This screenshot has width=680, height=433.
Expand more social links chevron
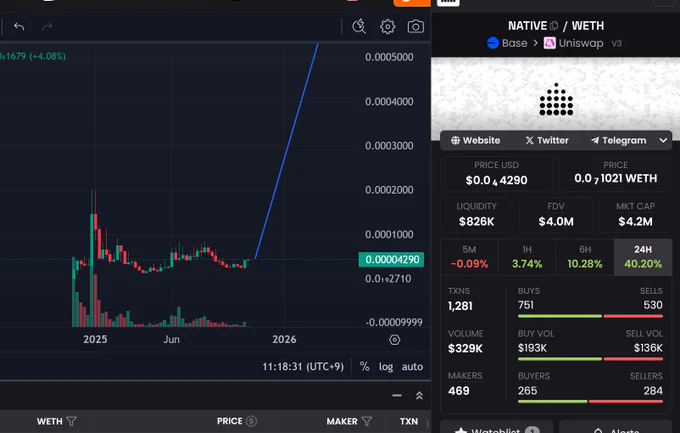pos(663,140)
